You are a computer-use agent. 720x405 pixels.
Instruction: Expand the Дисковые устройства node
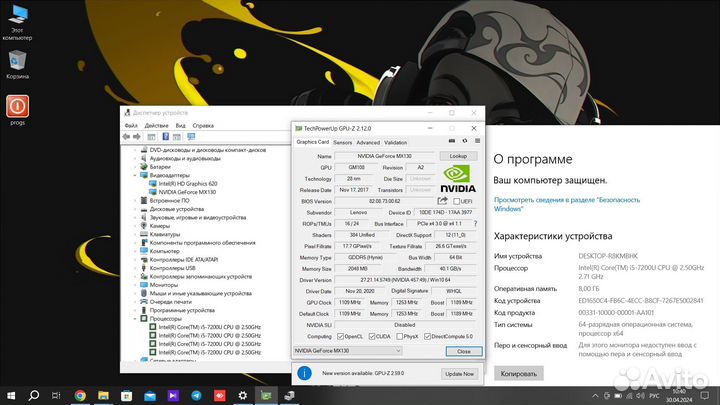[135, 209]
